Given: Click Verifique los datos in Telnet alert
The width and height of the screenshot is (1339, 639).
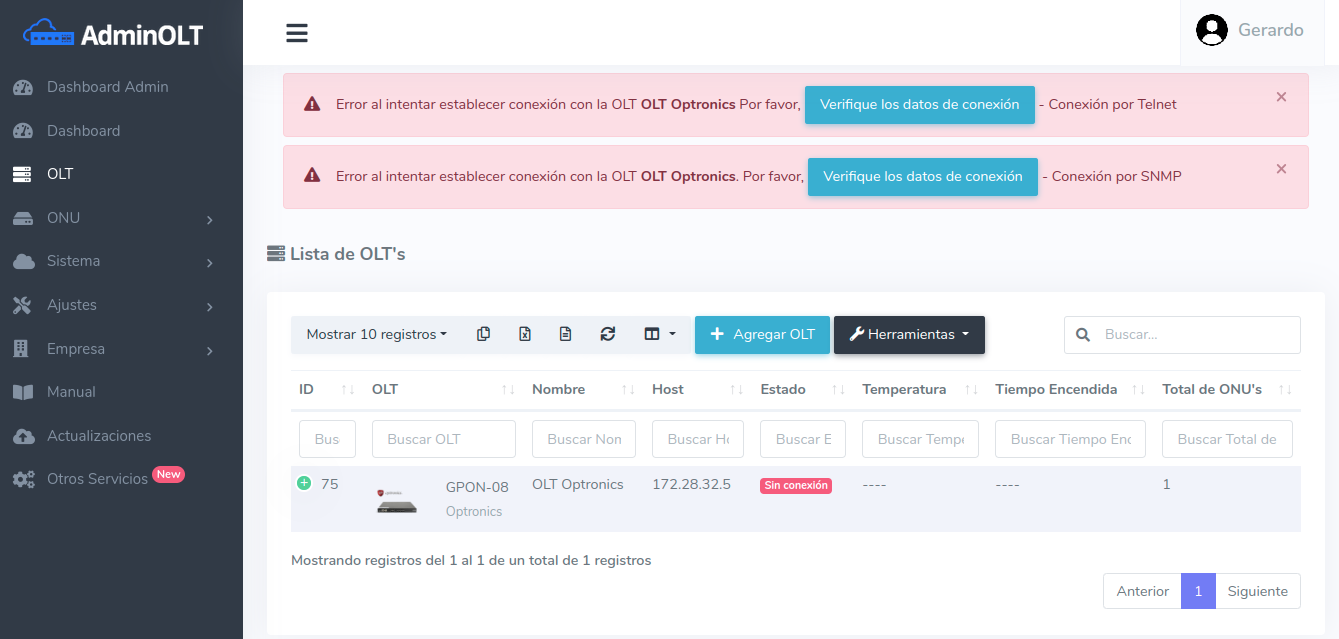Looking at the screenshot, I should [x=919, y=105].
